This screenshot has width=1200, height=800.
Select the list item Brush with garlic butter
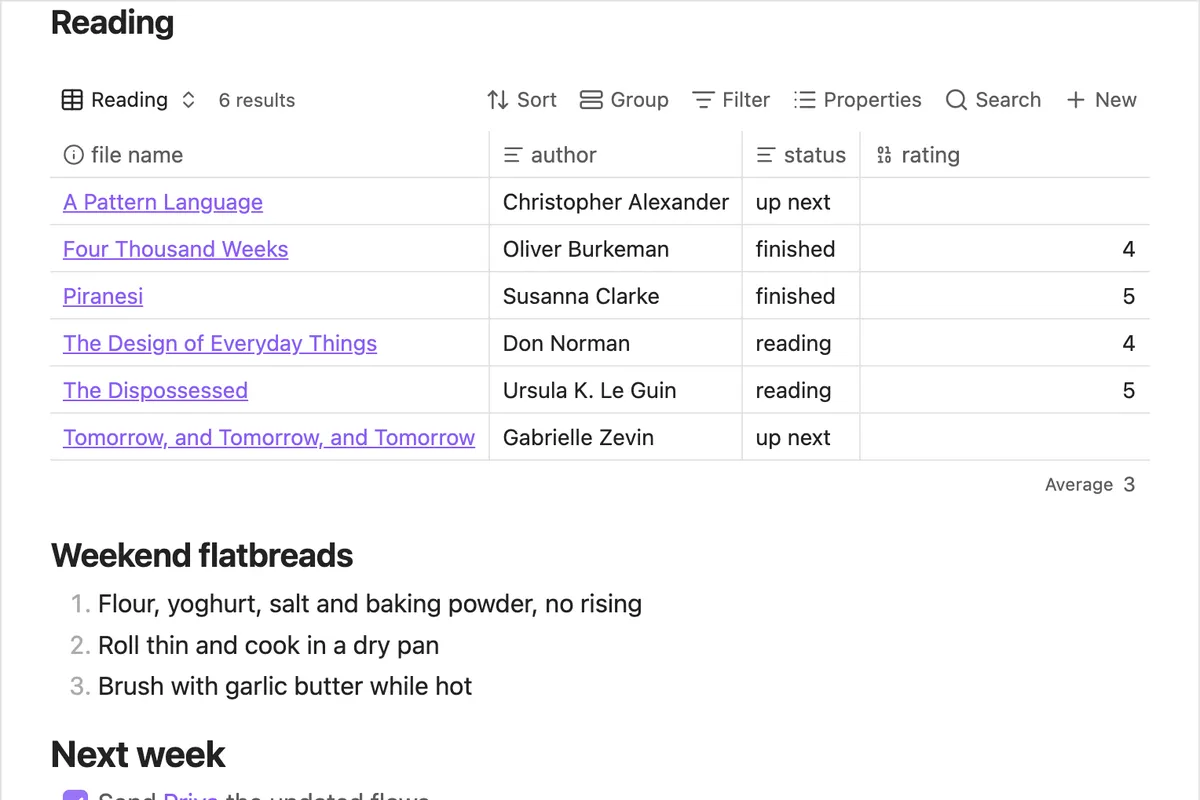coord(285,686)
